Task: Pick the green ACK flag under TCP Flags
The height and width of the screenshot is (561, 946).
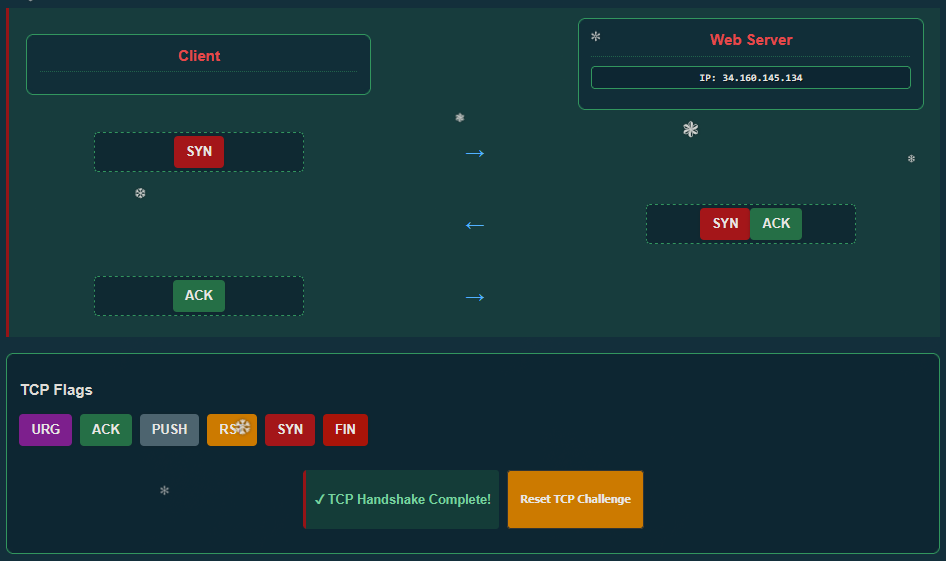Action: coord(106,430)
